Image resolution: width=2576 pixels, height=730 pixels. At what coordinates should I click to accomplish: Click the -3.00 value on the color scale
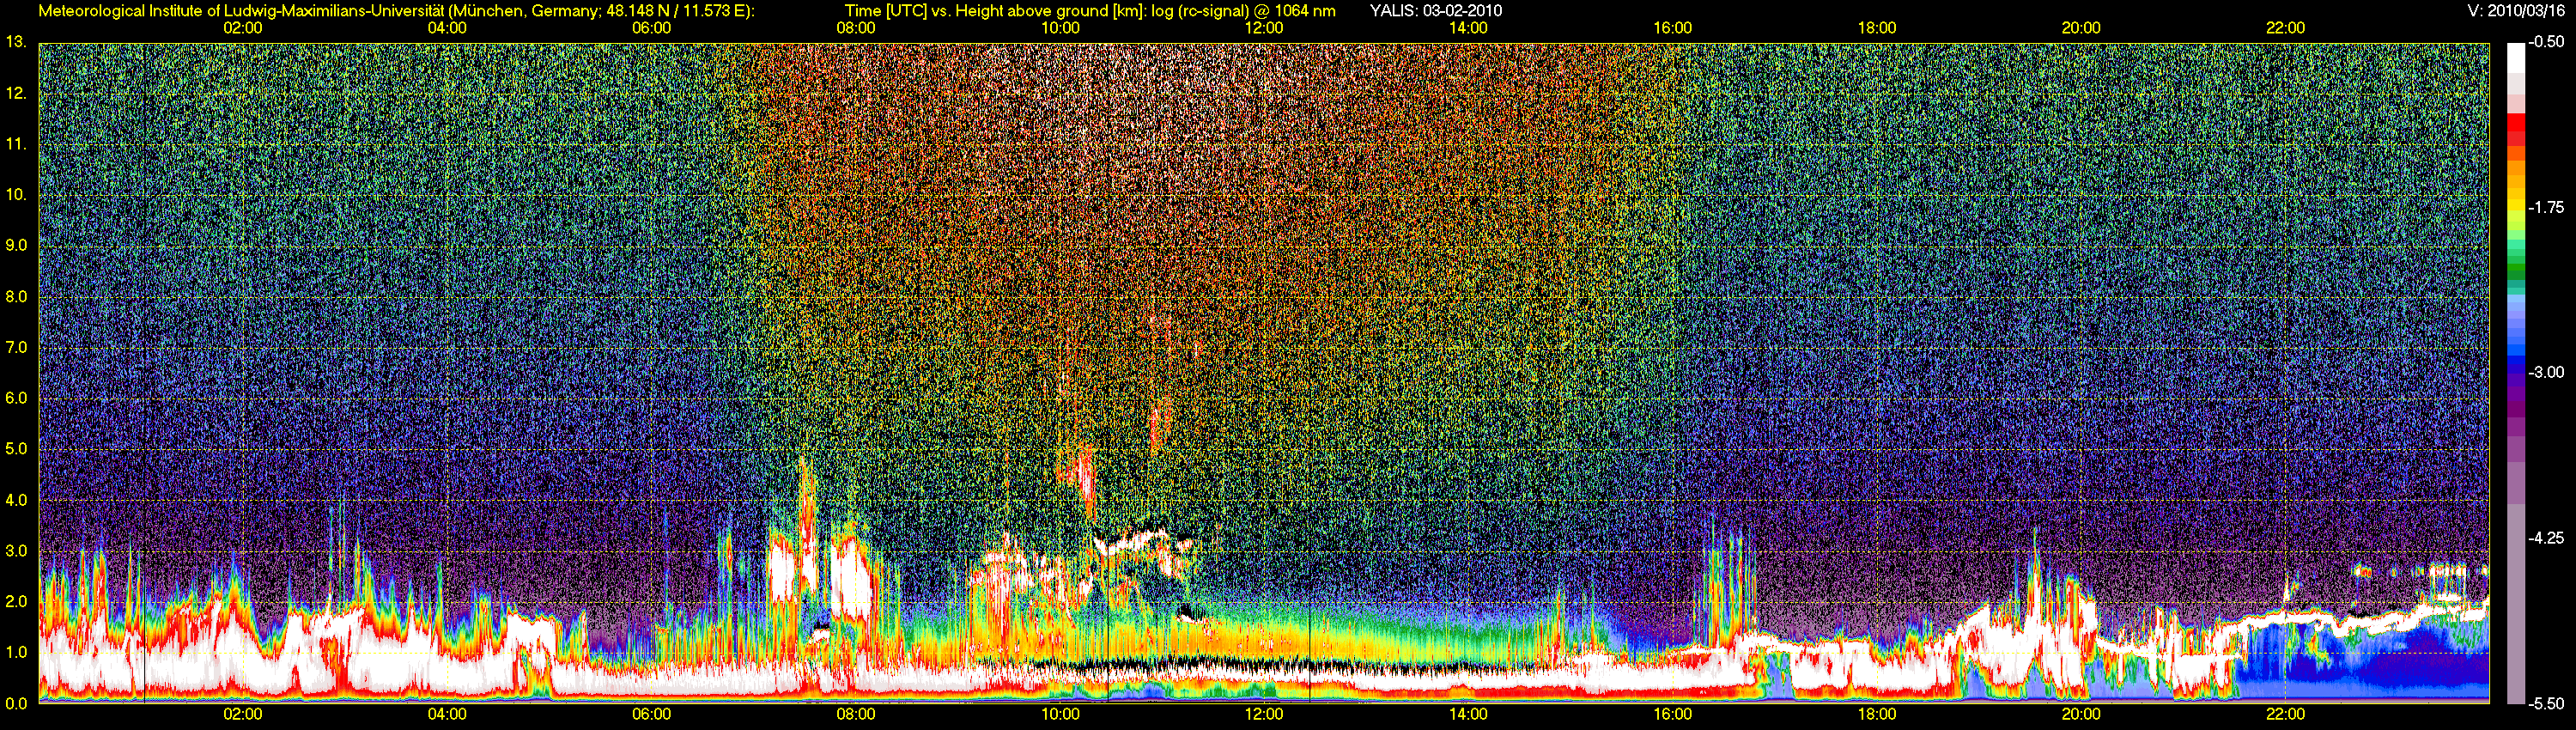2547,372
